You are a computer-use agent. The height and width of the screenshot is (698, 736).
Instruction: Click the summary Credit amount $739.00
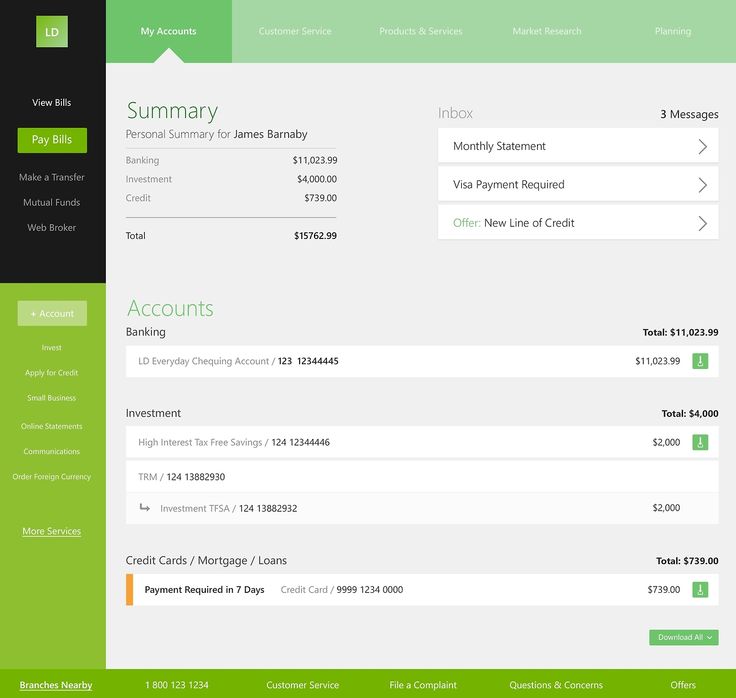[x=321, y=198]
